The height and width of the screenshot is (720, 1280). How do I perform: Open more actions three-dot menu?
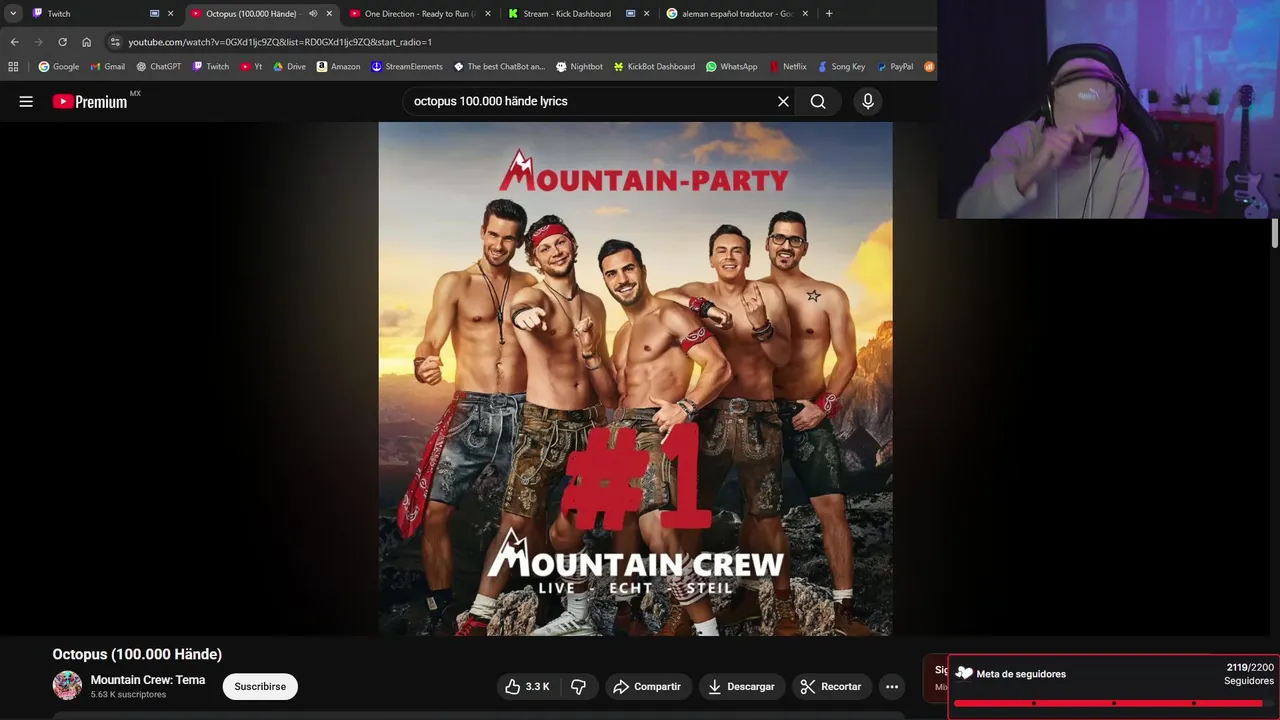point(892,686)
